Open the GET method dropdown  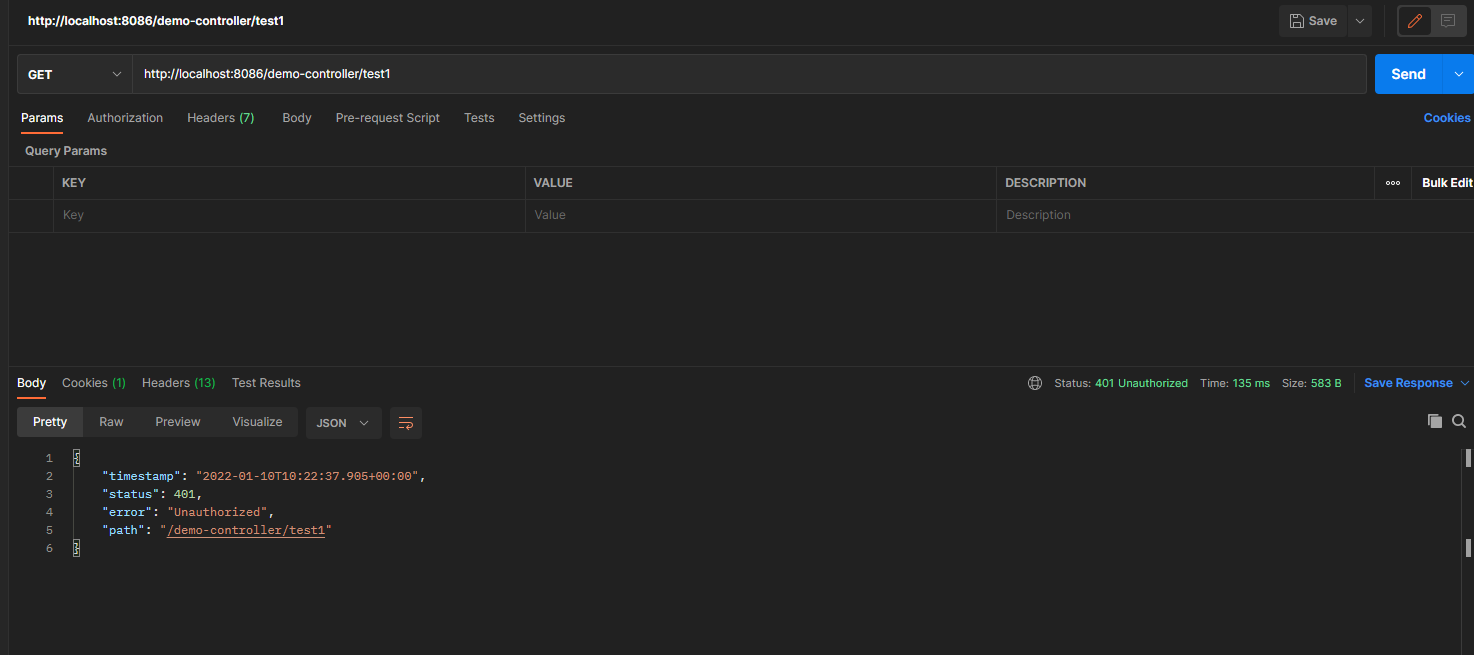74,75
